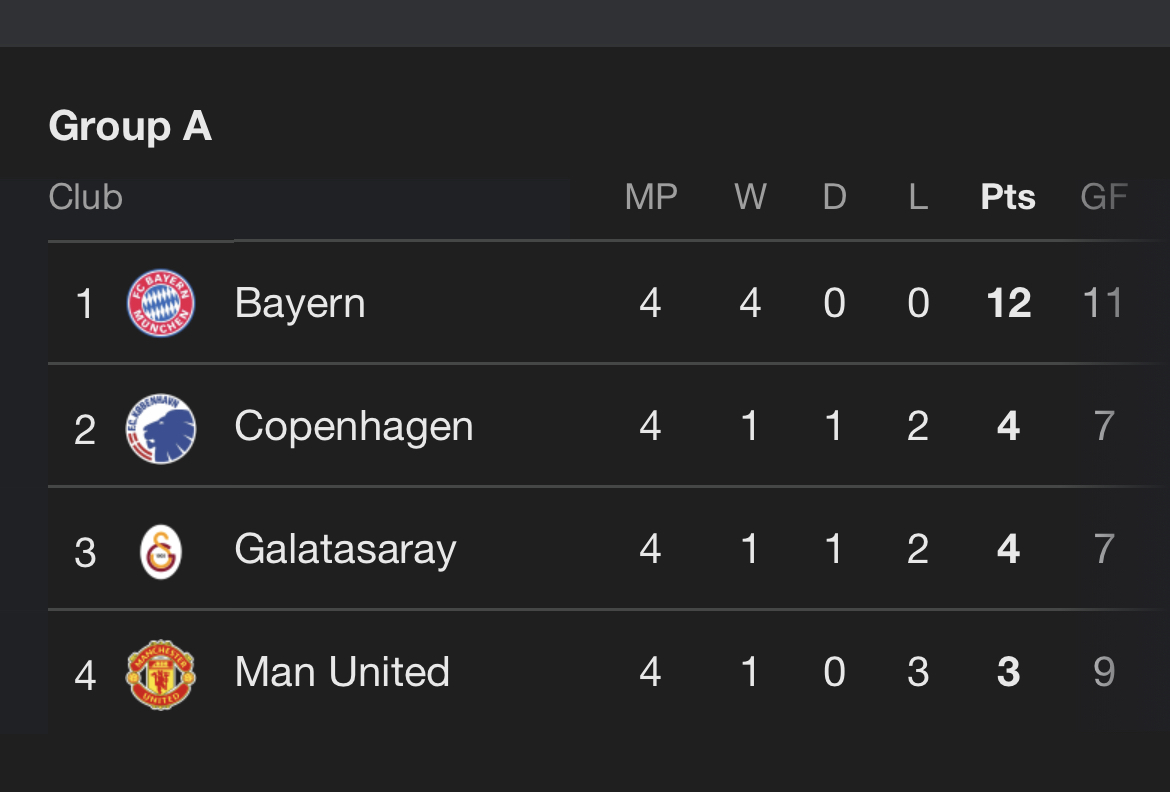The width and height of the screenshot is (1170, 792).
Task: Click the L column header
Action: pyautogui.click(x=919, y=197)
